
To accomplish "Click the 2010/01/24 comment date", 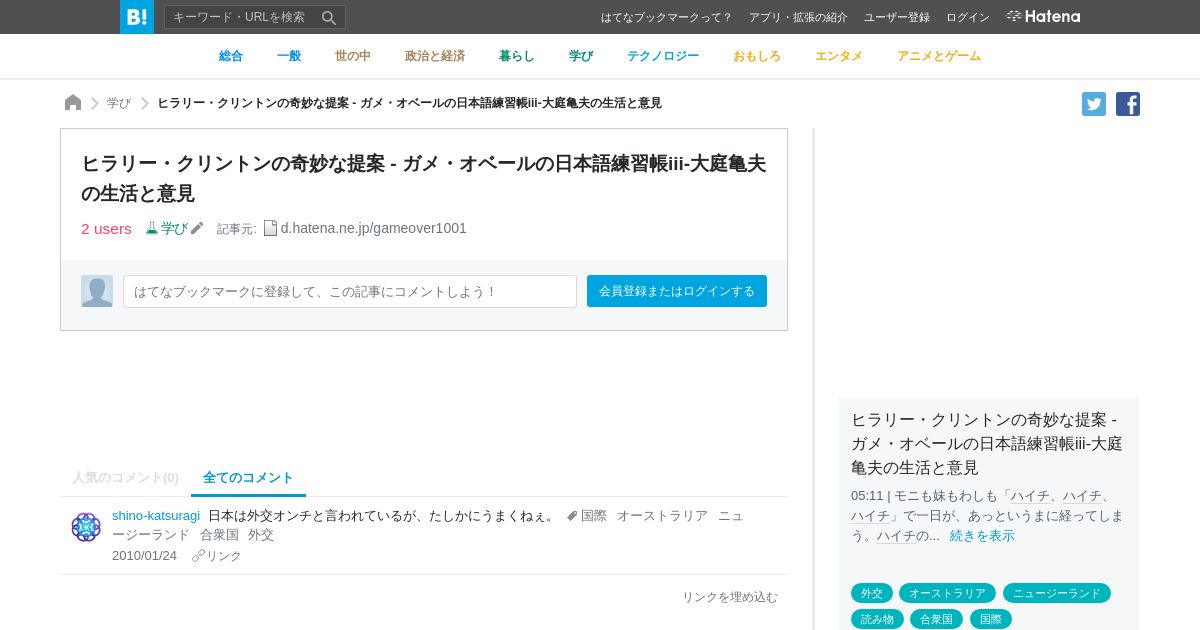I will tap(144, 556).
